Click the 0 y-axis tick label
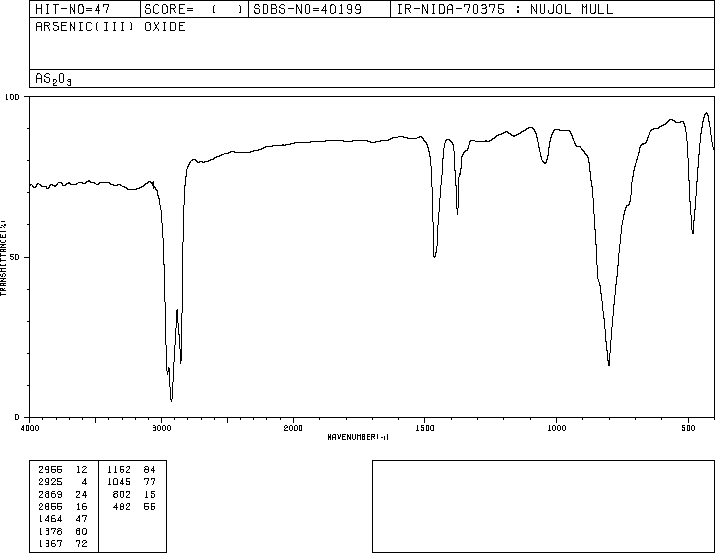This screenshot has height=553, width=715. (17, 417)
